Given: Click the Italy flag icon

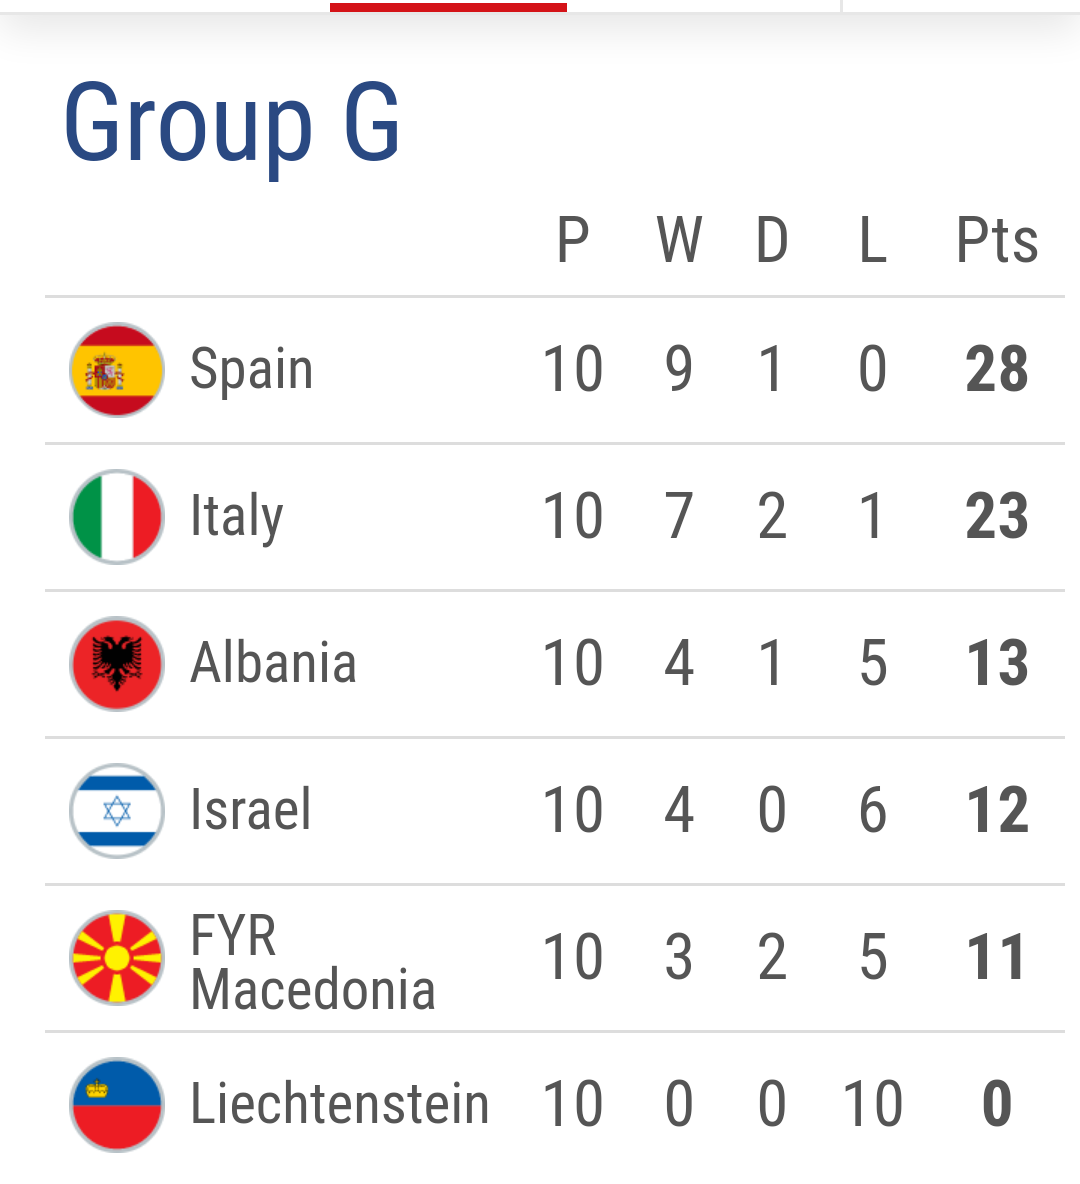Looking at the screenshot, I should pos(117,517).
